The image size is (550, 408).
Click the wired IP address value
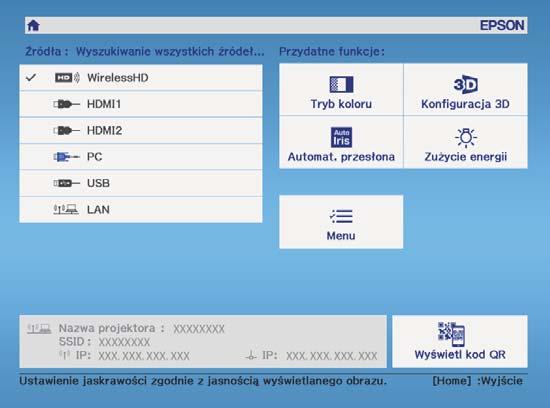tap(332, 356)
